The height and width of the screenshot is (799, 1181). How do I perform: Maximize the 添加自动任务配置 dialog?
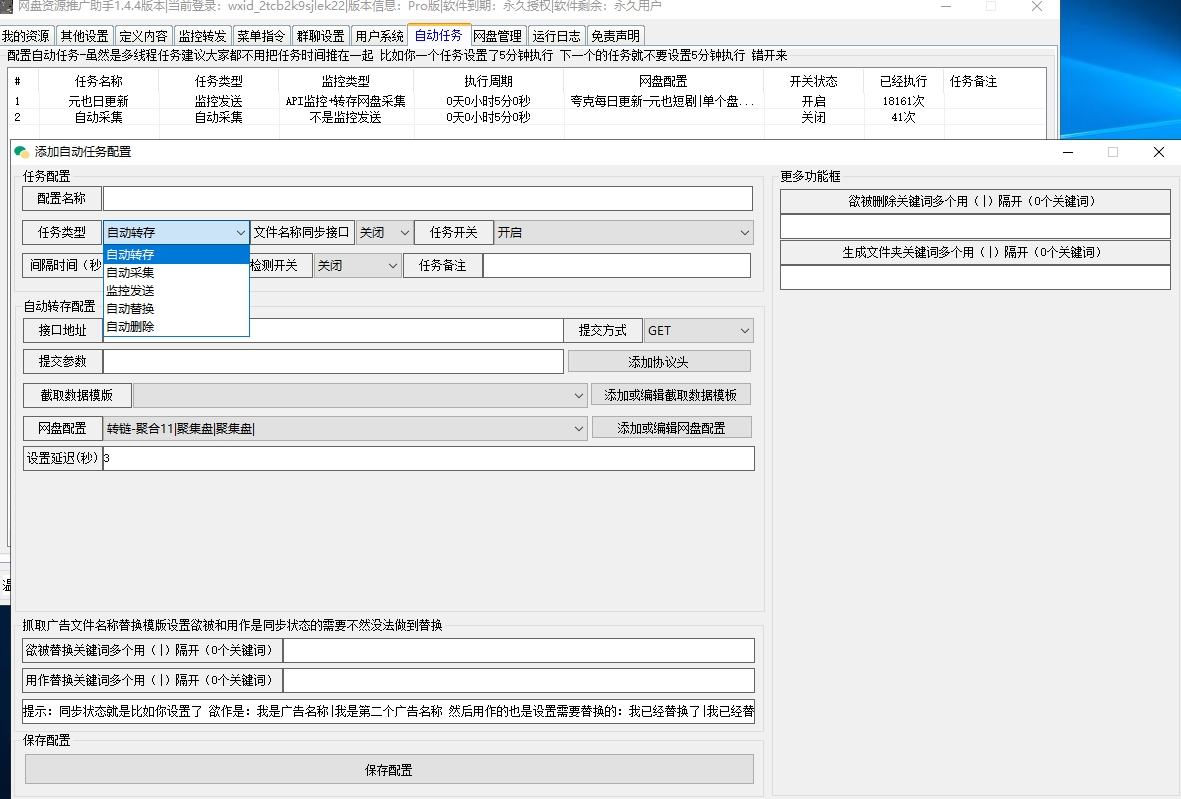(1112, 152)
